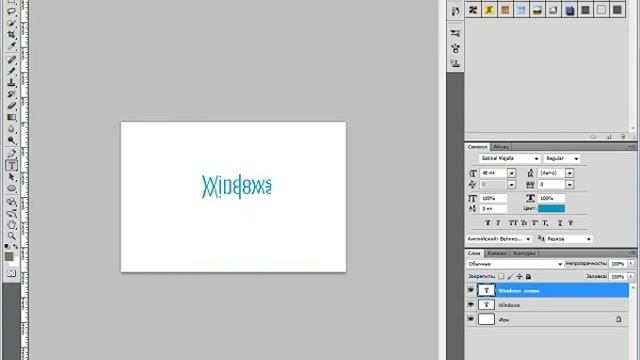Select the Crop tool

(x=12, y=34)
